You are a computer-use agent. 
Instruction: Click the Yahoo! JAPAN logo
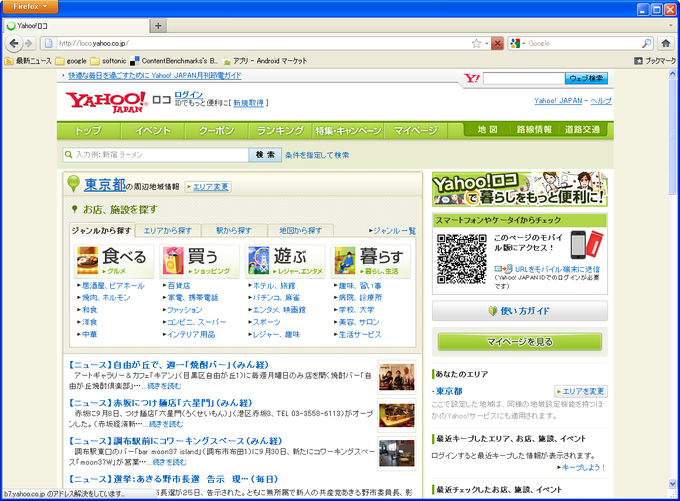(x=106, y=102)
